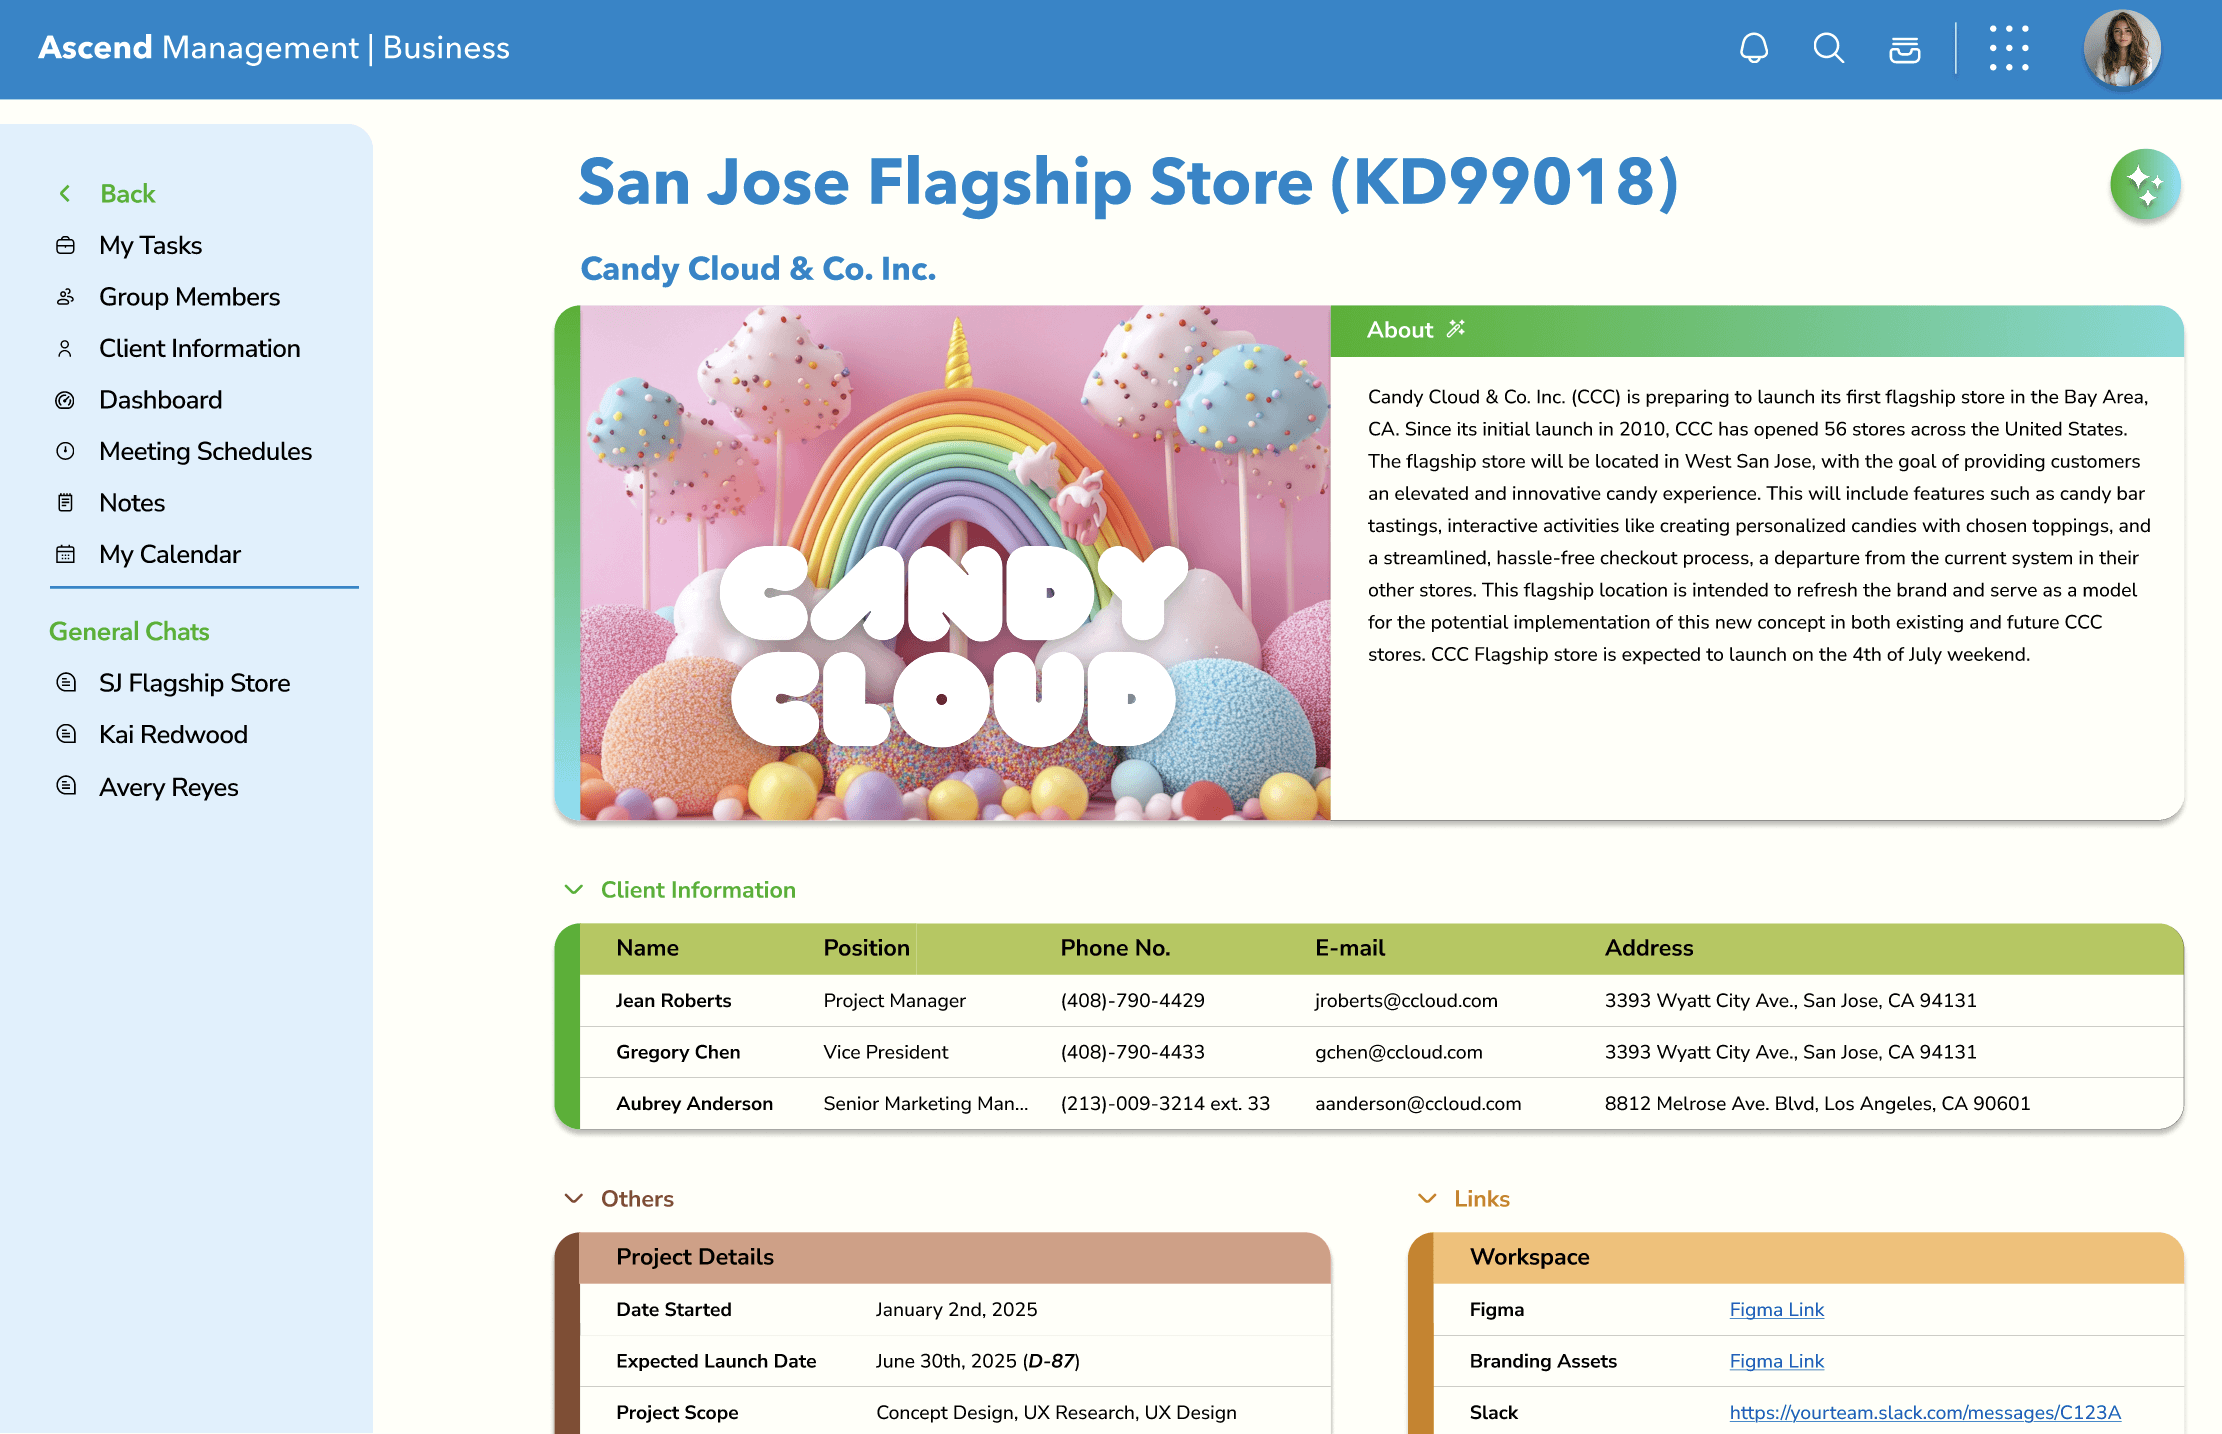Open the SJ Flagship Store chat

click(194, 683)
